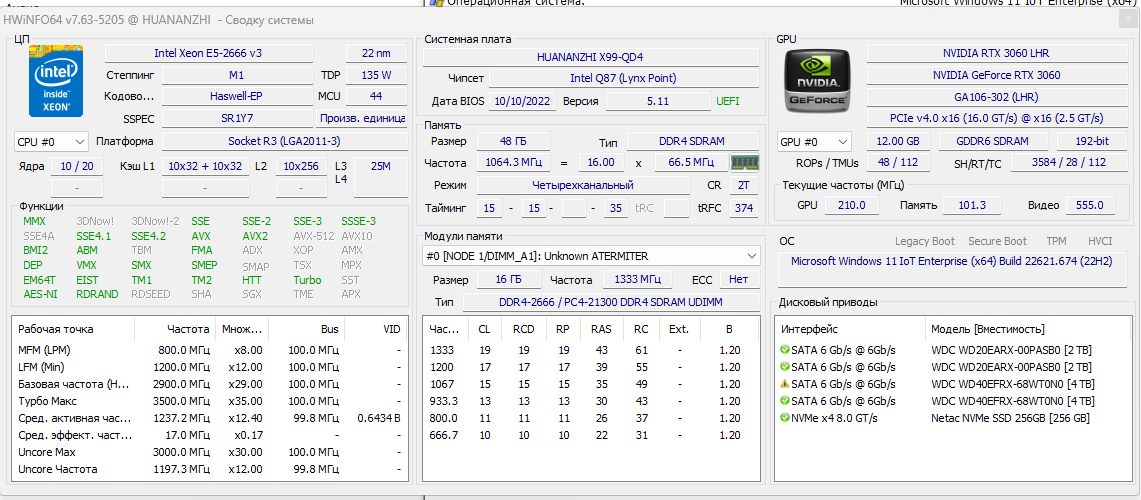Image resolution: width=1141 pixels, height=500 pixels.
Task: Open the CPU #0 selector dropdown
Action: 51,142
